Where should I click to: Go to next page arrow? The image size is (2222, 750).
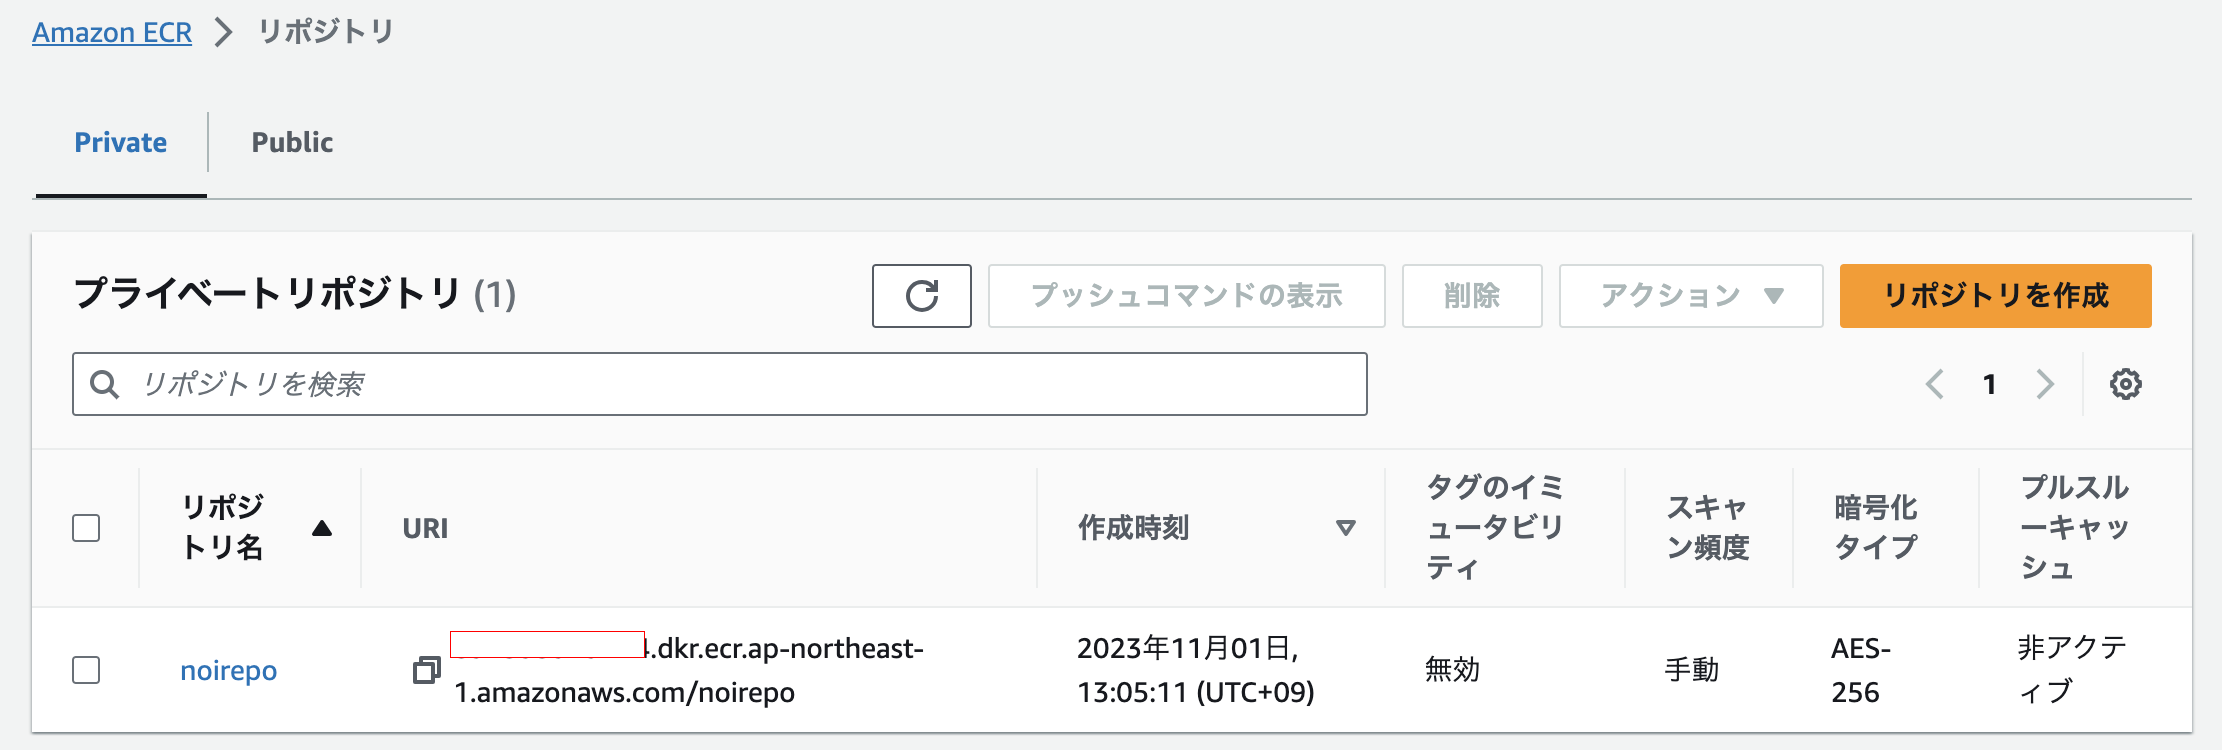[2045, 384]
